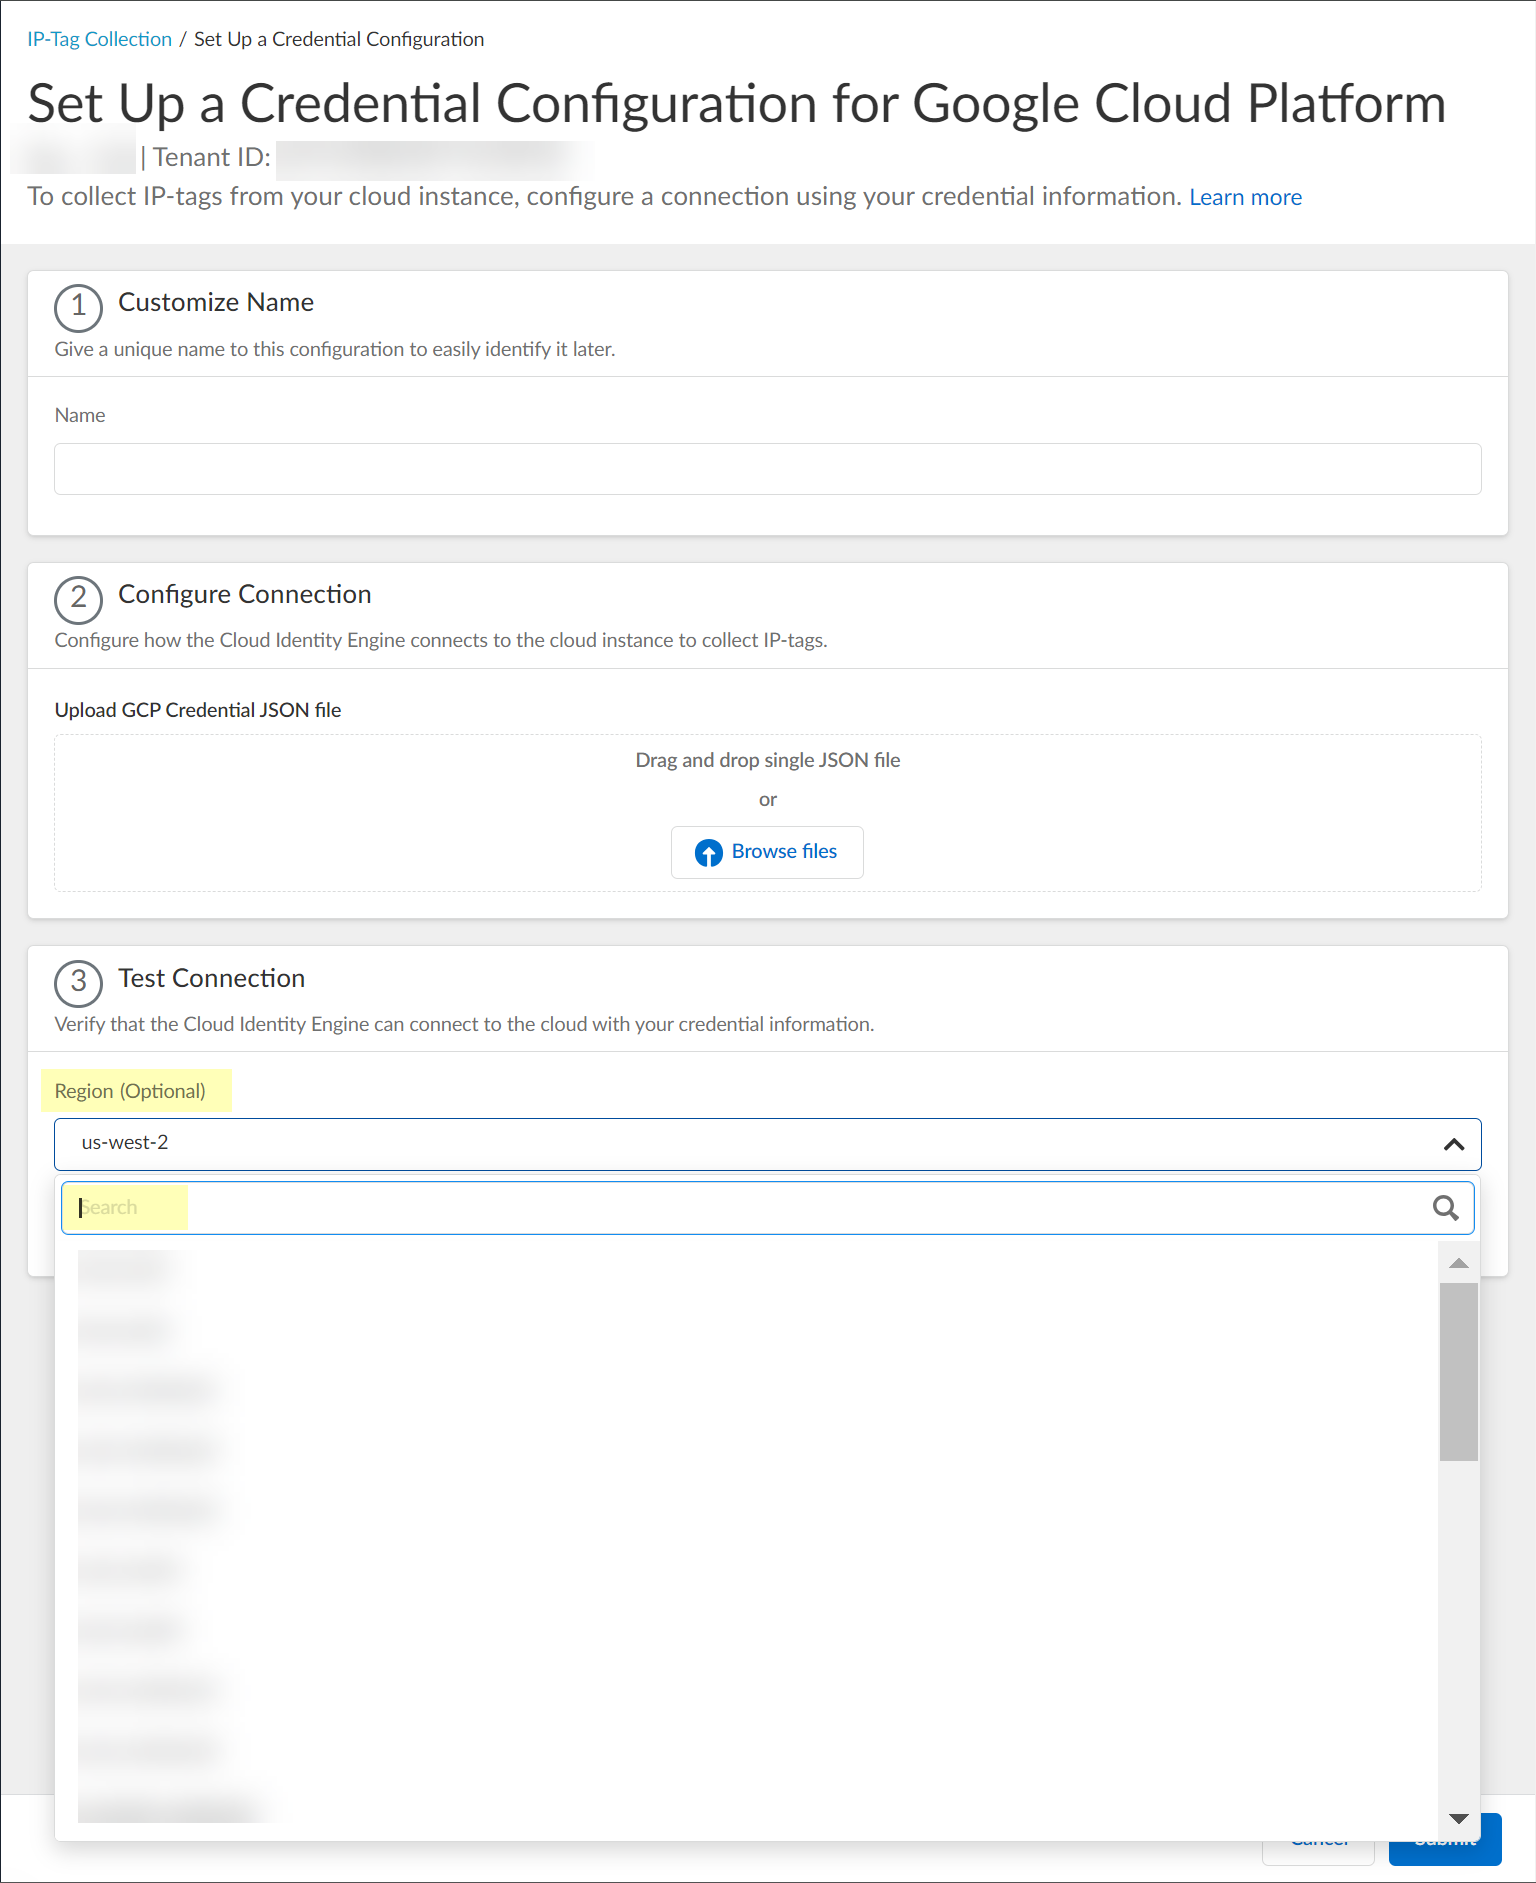Collapse the Region dropdown showing us-west-2
This screenshot has width=1536, height=1883.
[x=768, y=1144]
